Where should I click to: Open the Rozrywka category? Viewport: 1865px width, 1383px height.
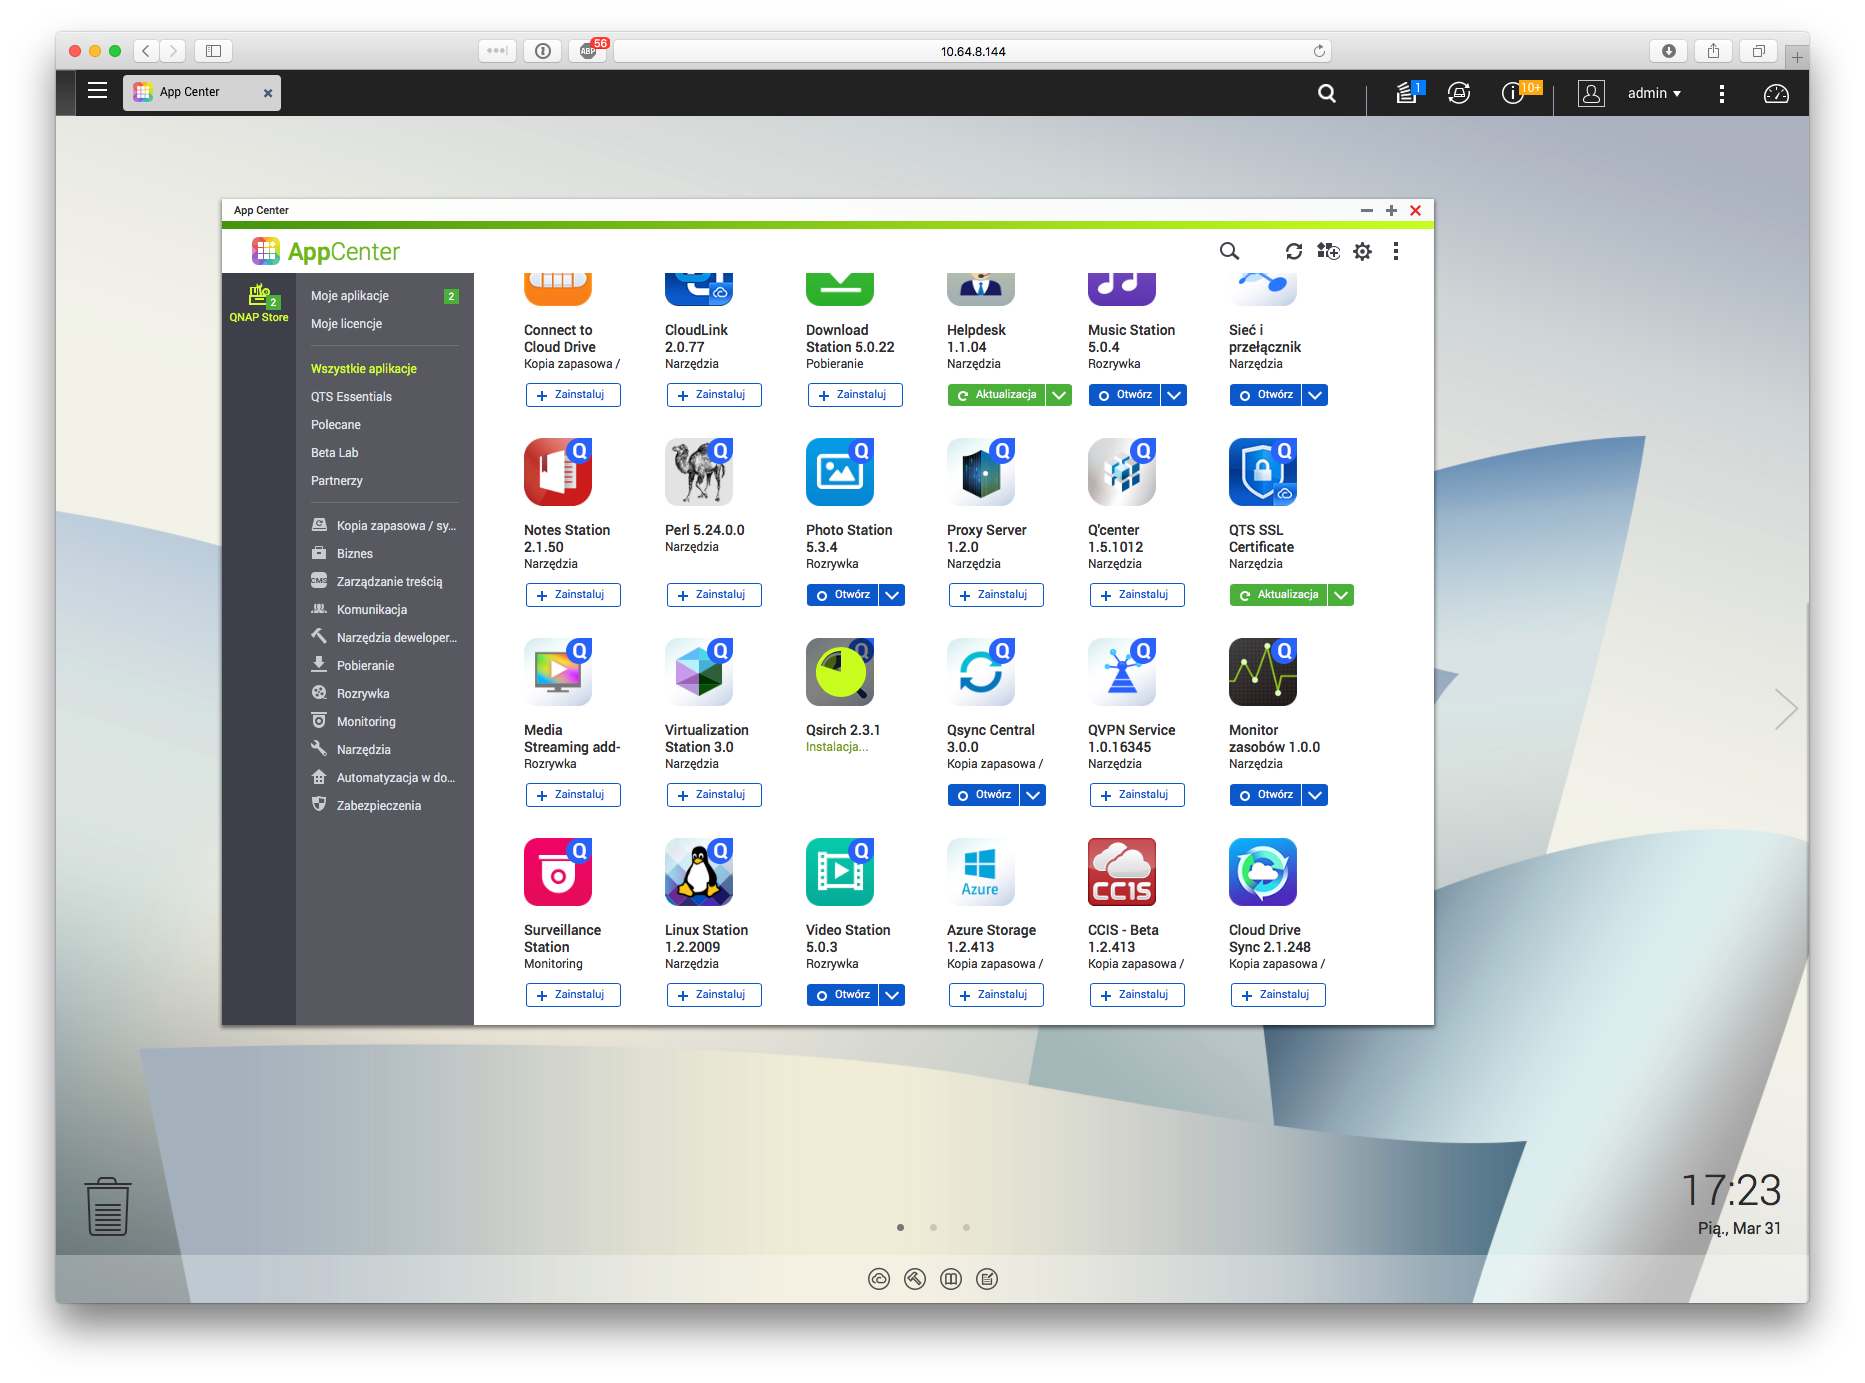click(363, 694)
